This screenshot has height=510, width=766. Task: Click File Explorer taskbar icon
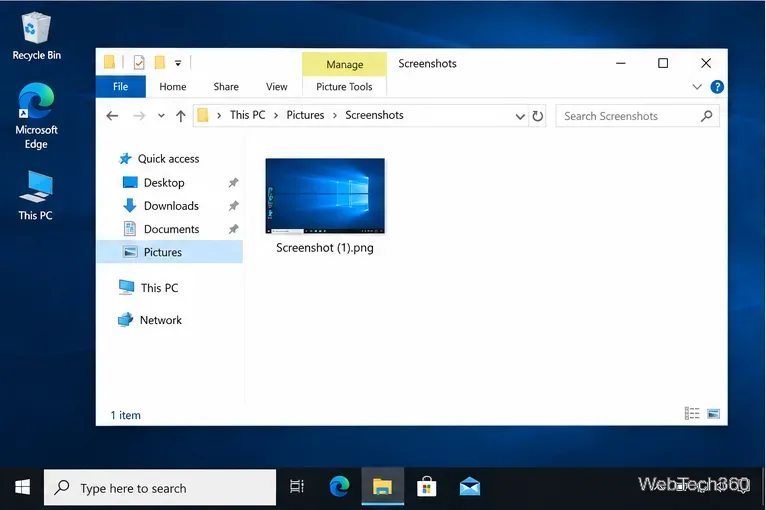point(383,487)
